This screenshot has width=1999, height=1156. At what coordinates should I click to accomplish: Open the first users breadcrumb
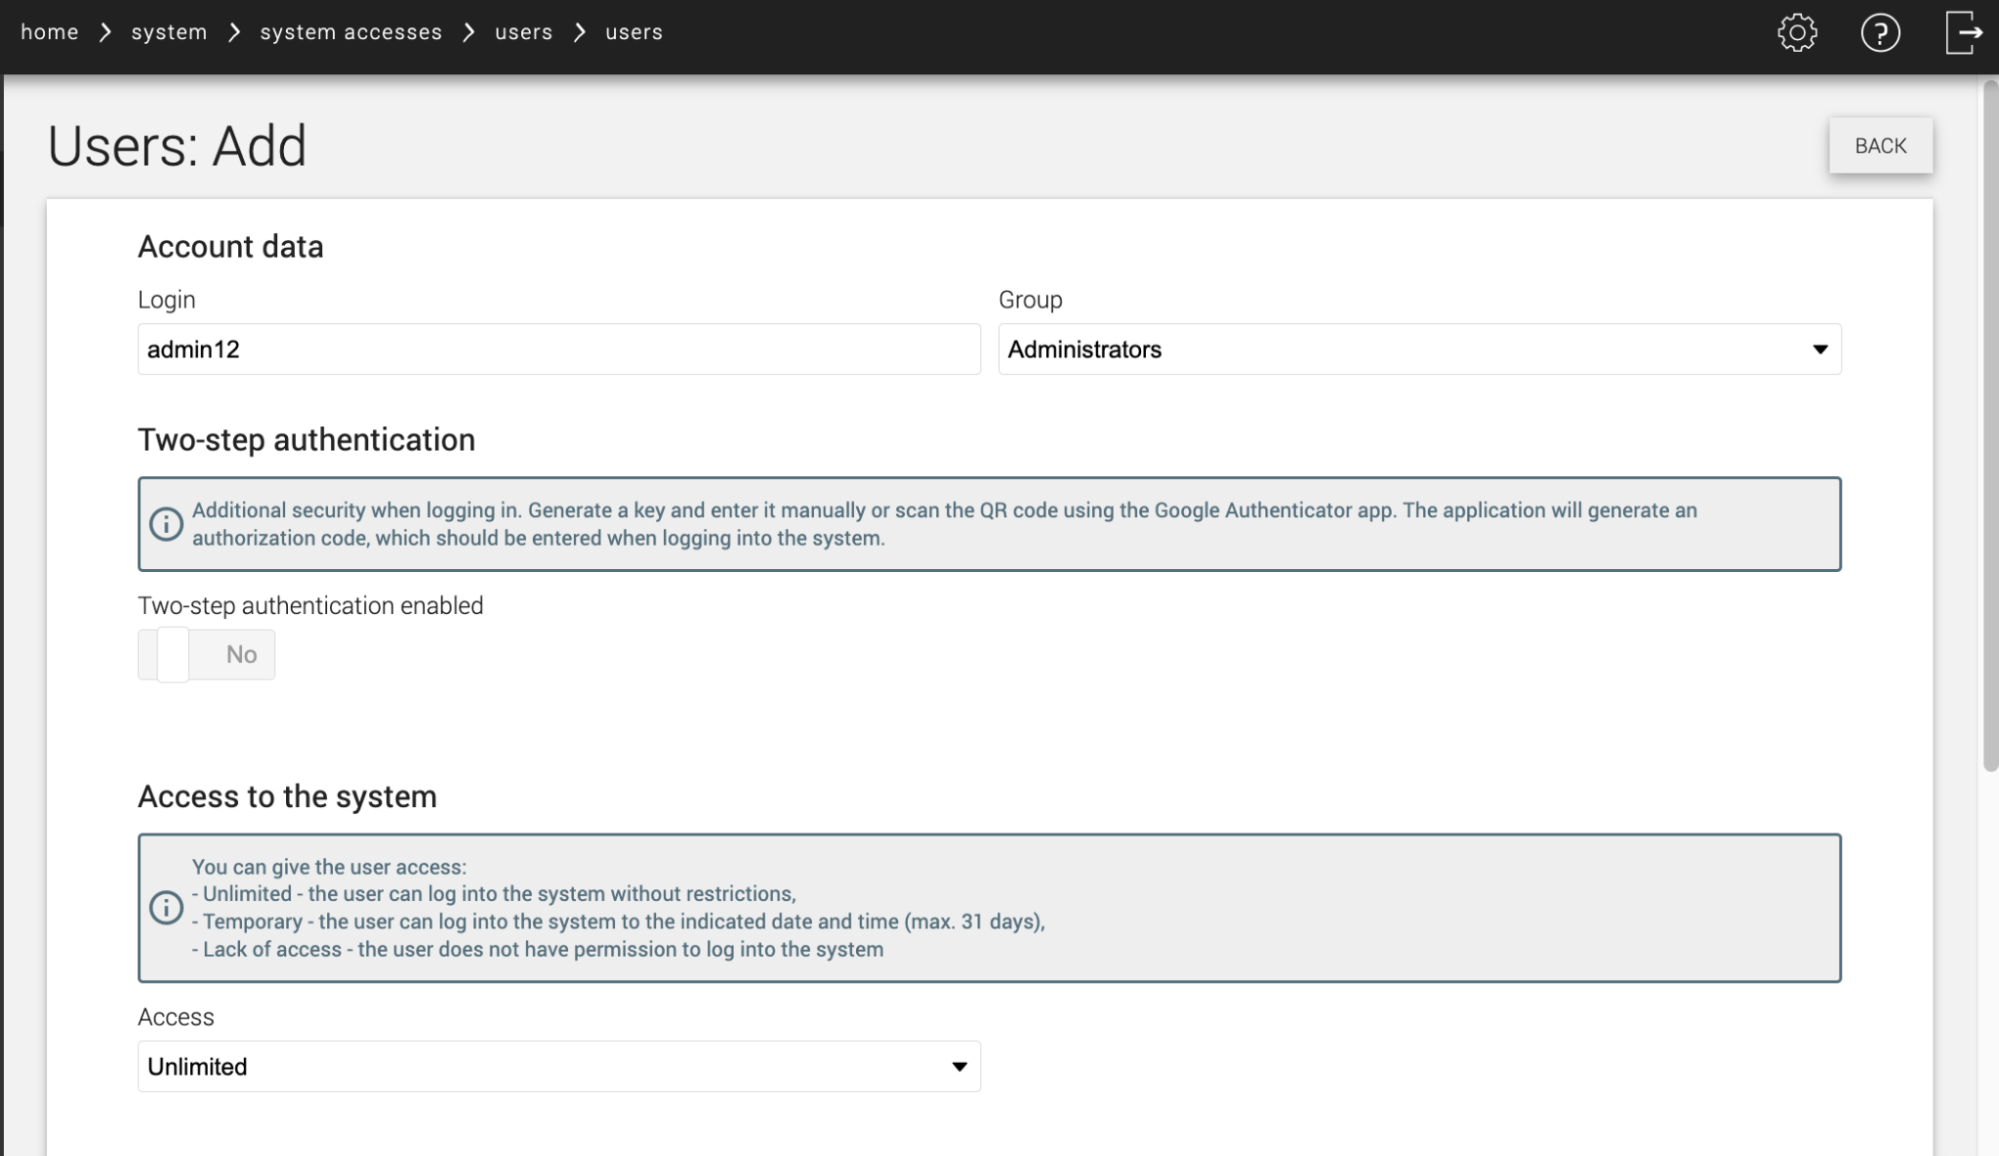(523, 32)
